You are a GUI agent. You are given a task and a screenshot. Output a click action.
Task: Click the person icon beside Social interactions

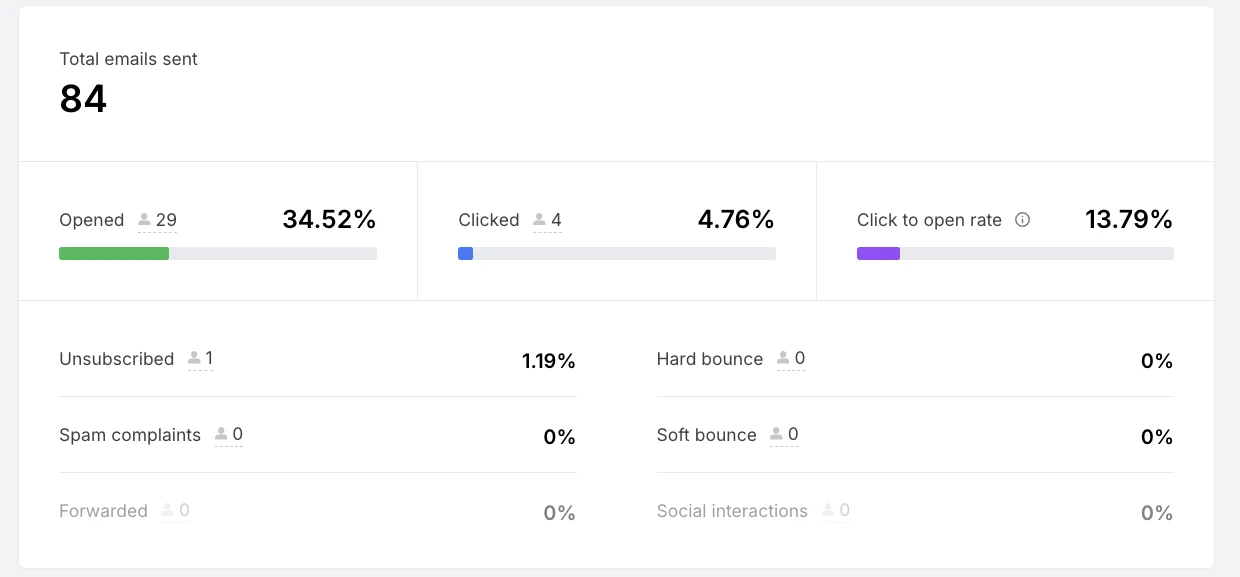828,511
